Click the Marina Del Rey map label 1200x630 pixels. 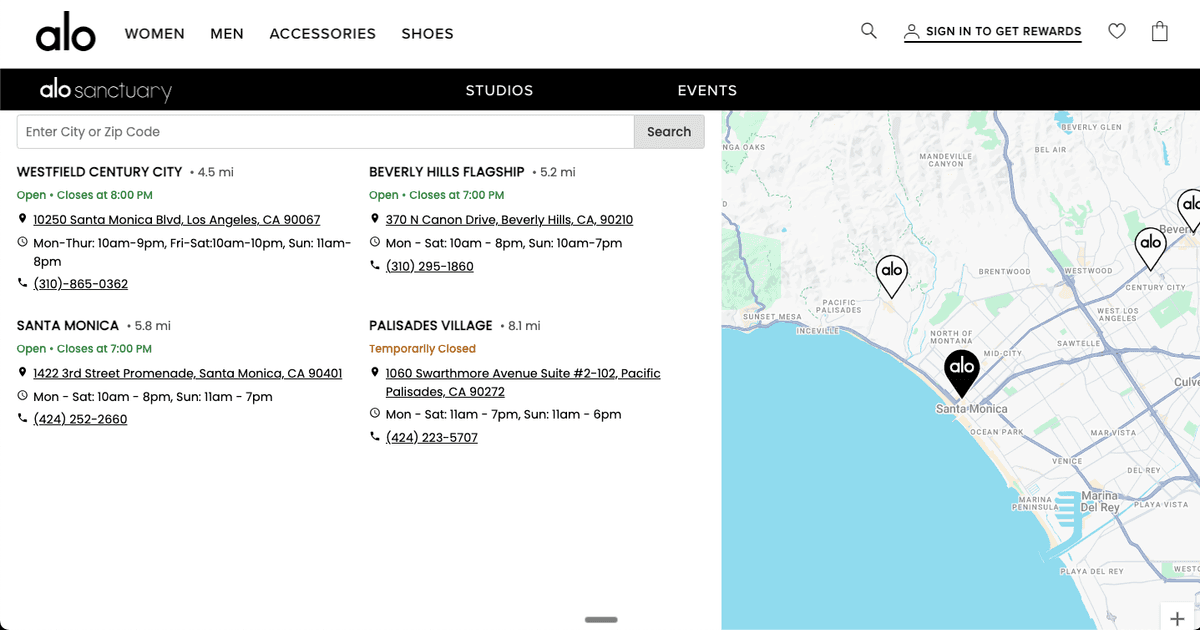click(x=1099, y=502)
